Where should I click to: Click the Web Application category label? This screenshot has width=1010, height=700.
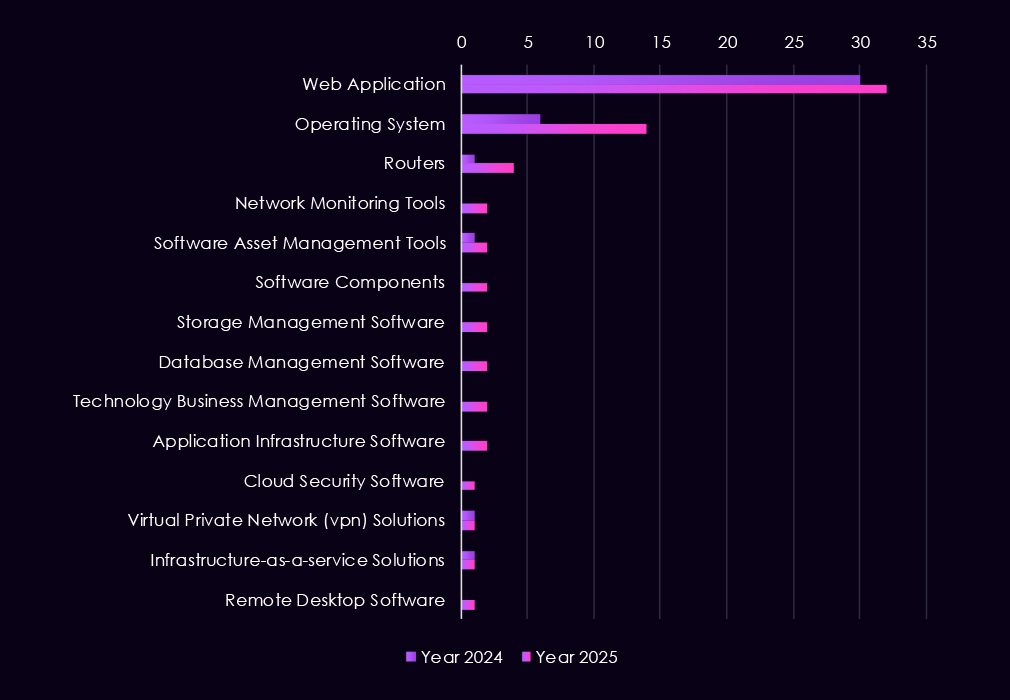coord(374,84)
